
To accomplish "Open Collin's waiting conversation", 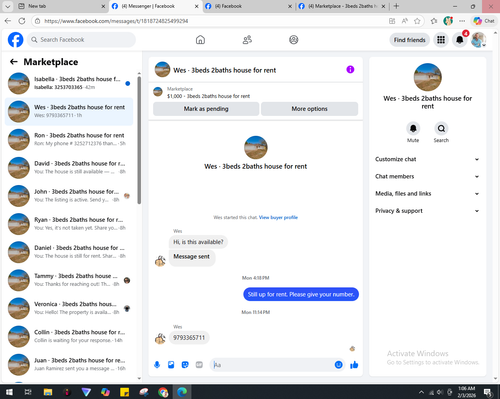I will click(69, 337).
